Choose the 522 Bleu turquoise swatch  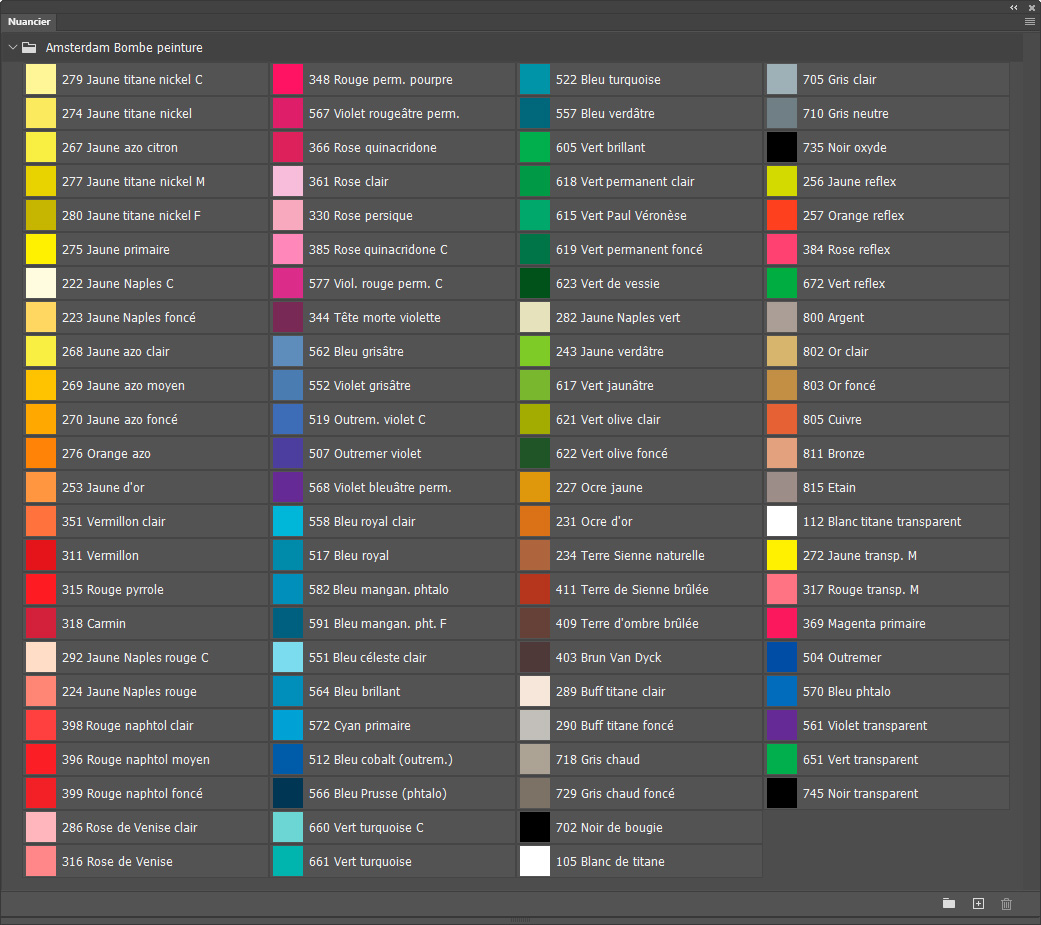640,80
